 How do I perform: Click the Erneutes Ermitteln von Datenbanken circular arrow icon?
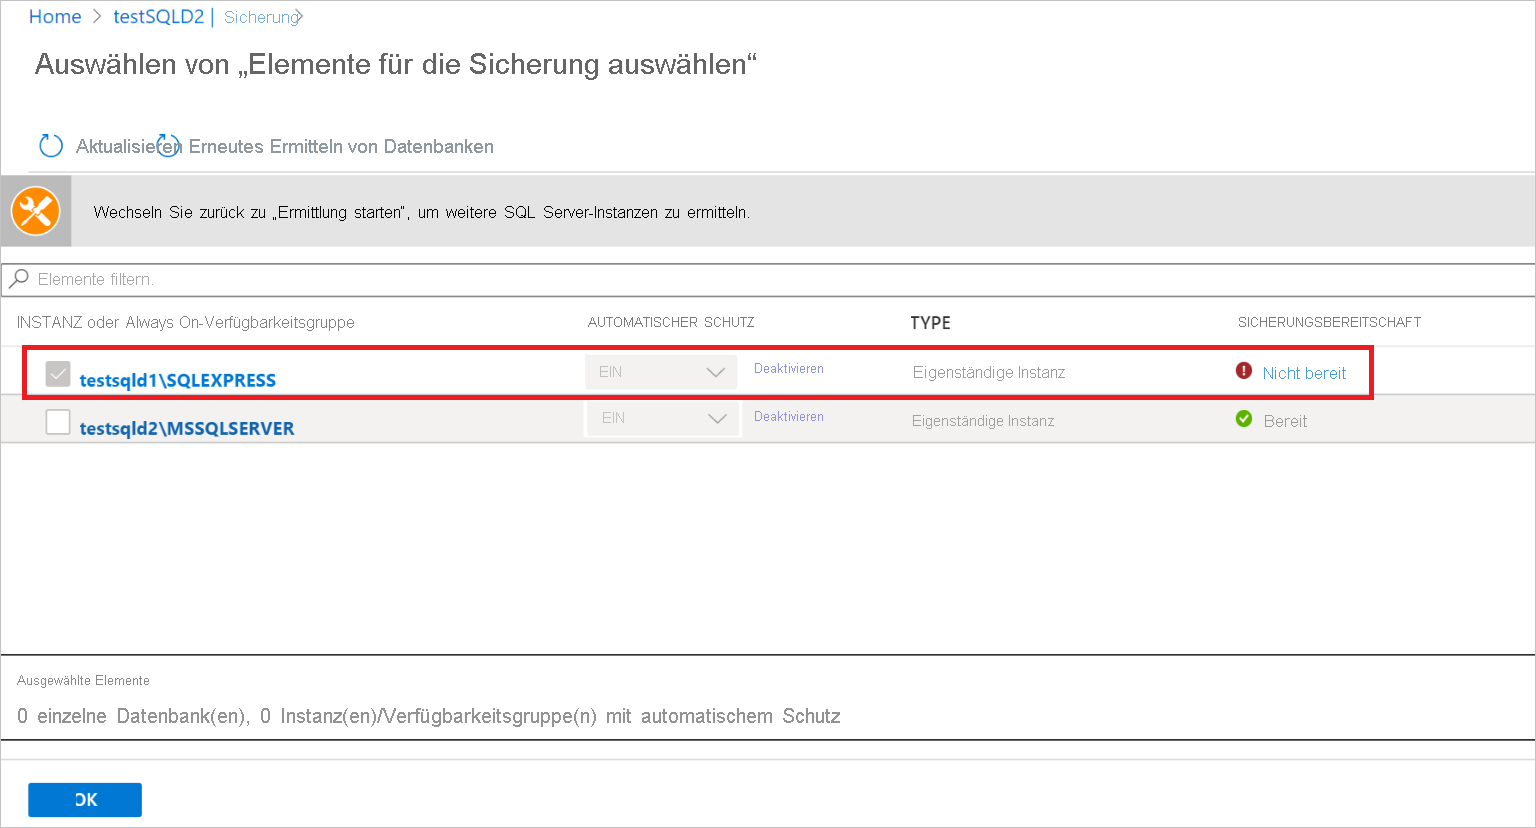(x=166, y=146)
